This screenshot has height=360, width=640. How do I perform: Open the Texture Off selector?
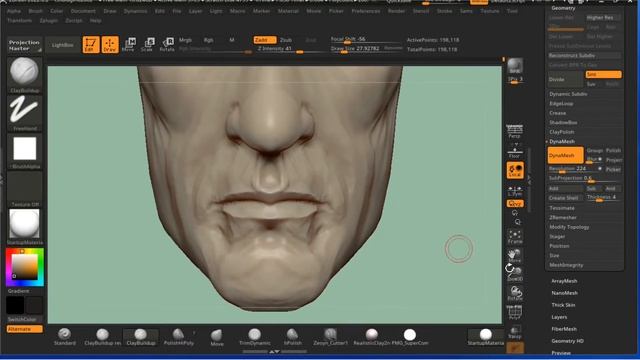[24, 189]
